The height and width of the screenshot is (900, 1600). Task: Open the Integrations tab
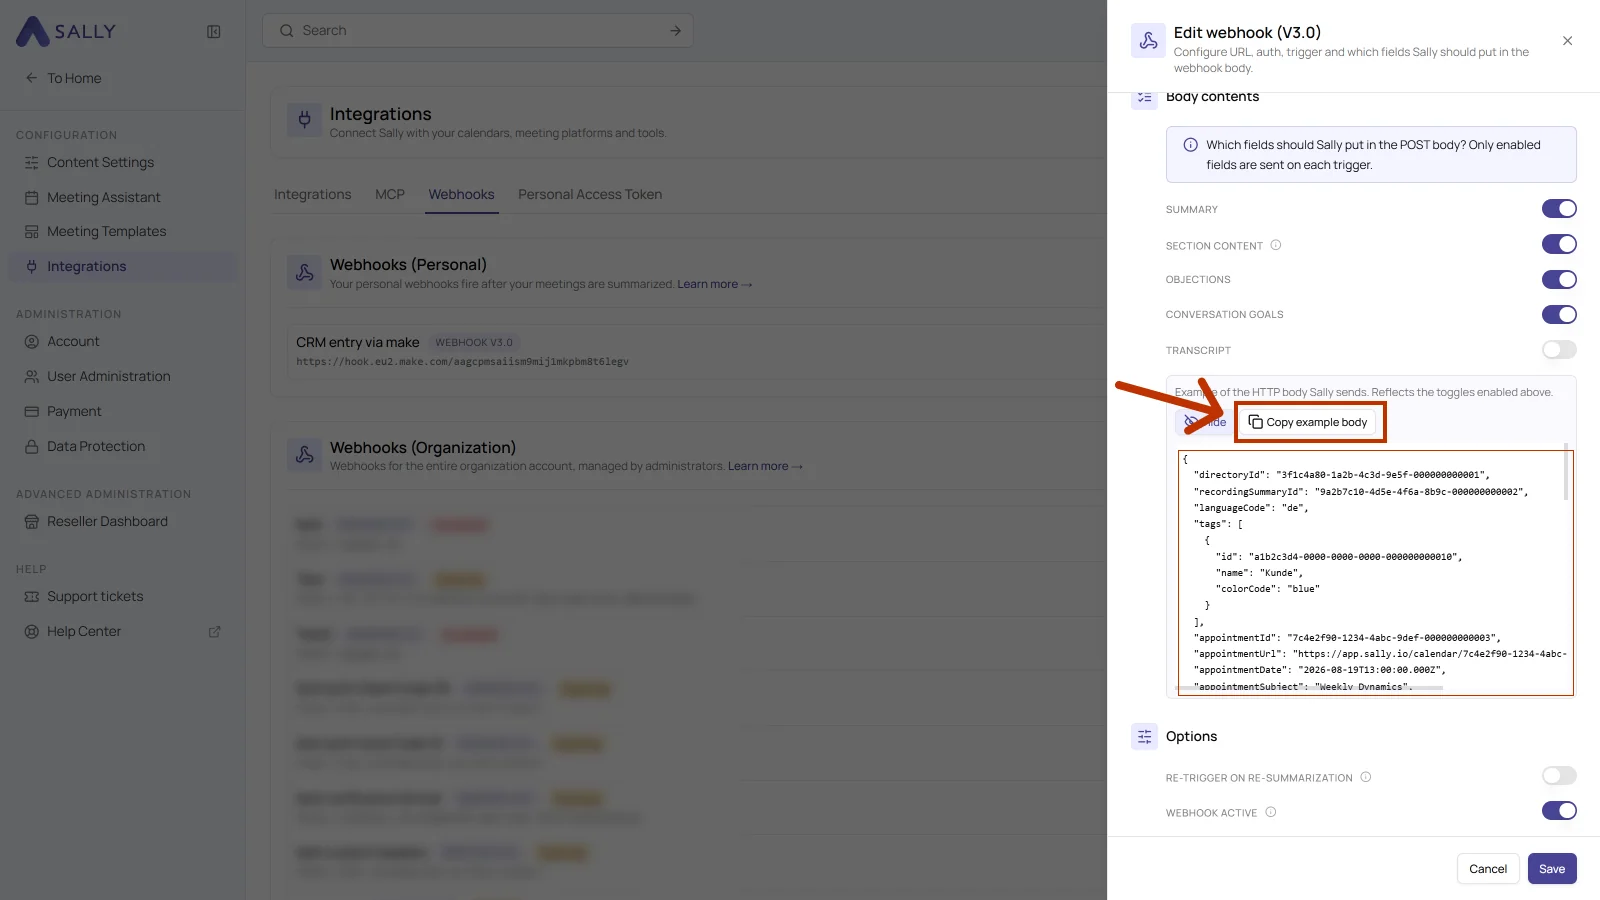pyautogui.click(x=313, y=194)
